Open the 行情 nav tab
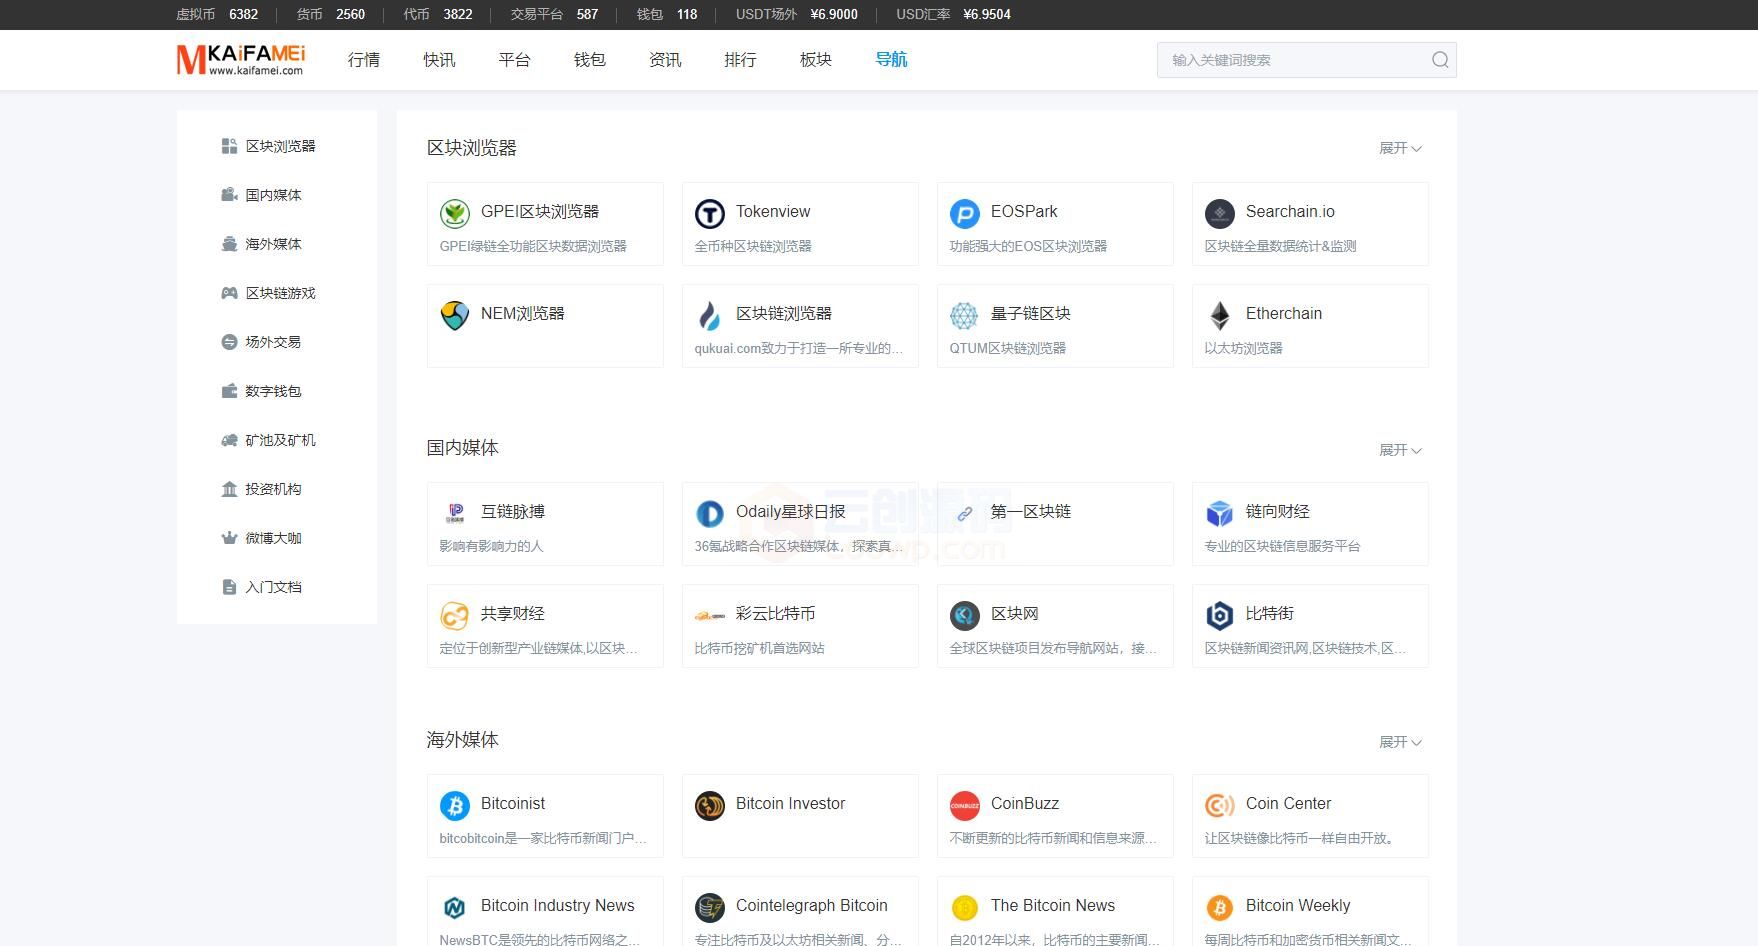 click(x=364, y=60)
